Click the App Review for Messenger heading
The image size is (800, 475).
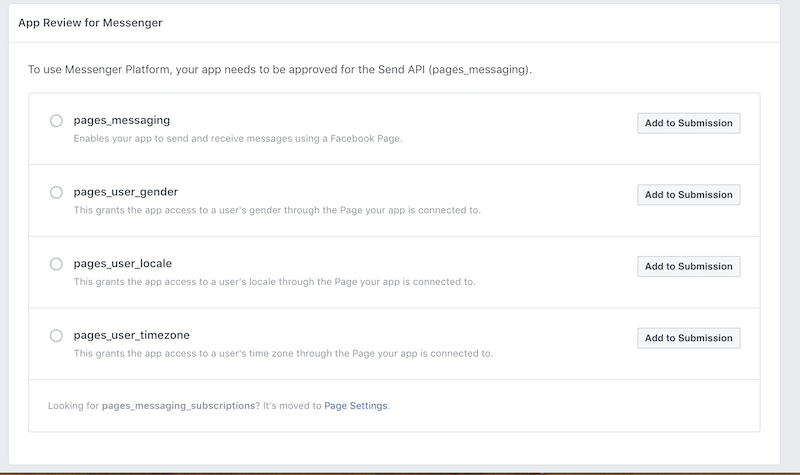pyautogui.click(x=90, y=22)
